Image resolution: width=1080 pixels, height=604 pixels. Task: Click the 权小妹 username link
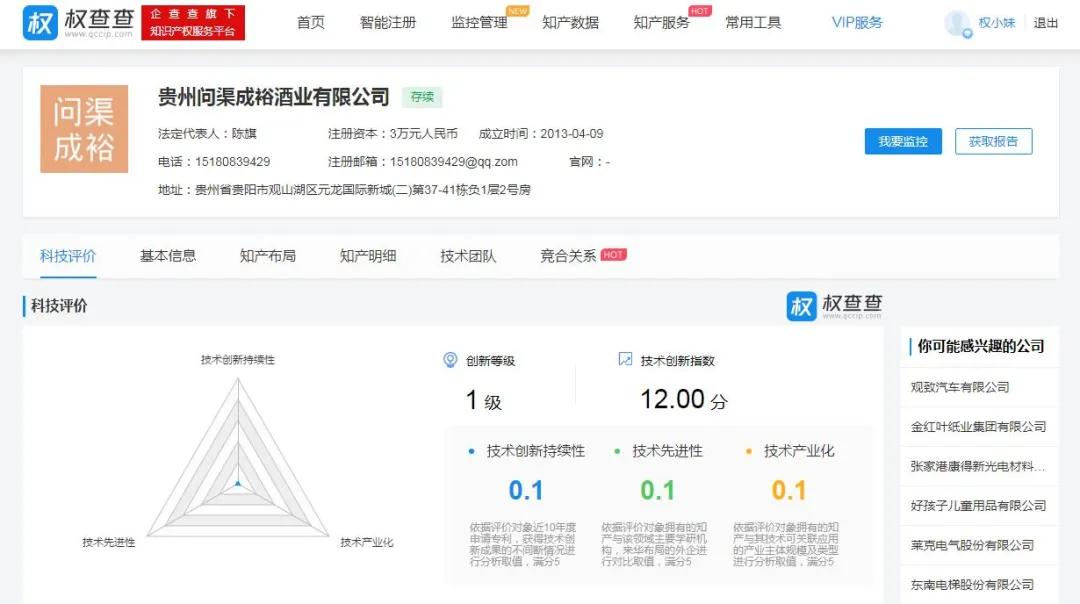click(997, 23)
